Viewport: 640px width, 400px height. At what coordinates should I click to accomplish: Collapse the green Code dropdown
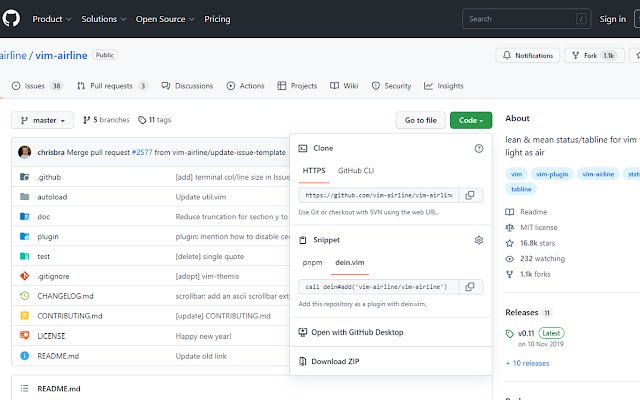coord(470,121)
